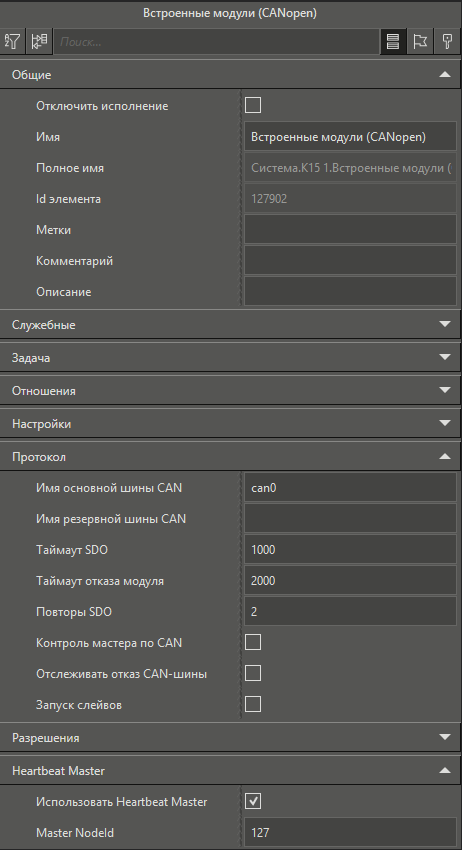The image size is (462, 850).
Task: Toggle Запуск слейвов checkbox
Action: (x=253, y=704)
